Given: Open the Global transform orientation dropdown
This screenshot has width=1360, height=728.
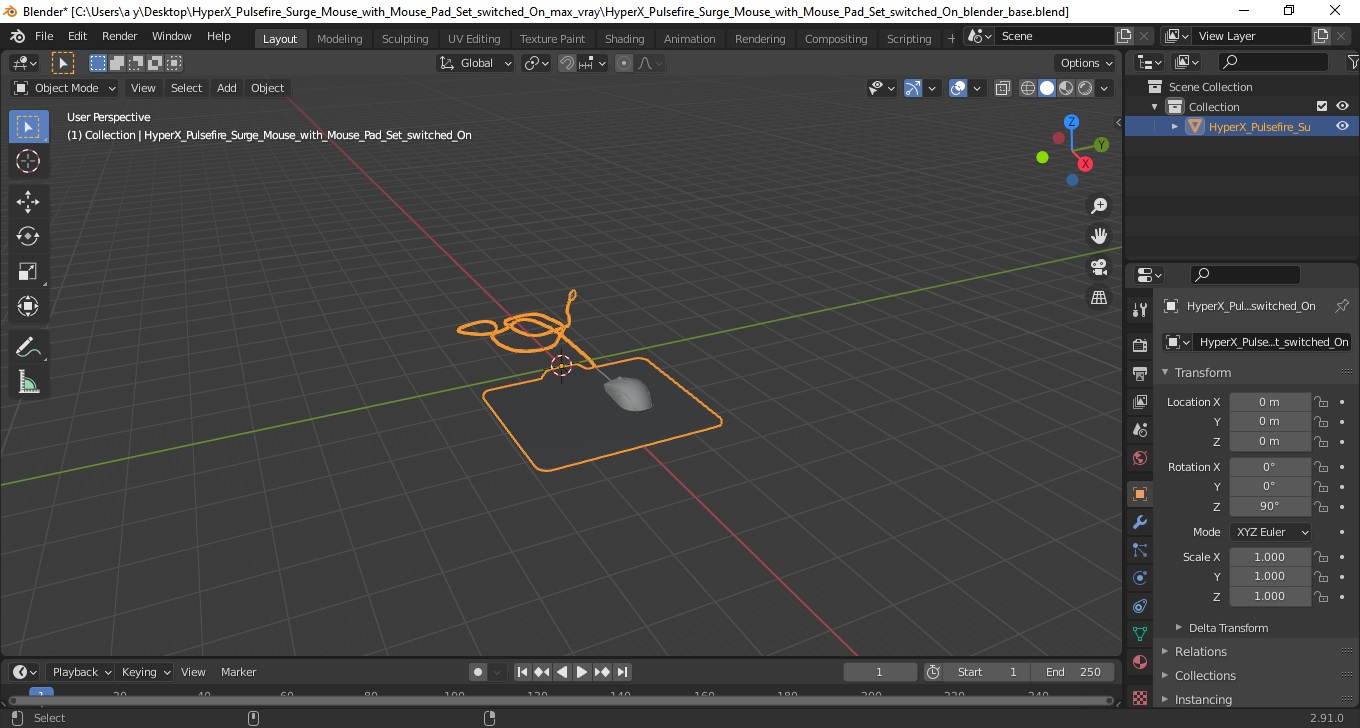Looking at the screenshot, I should click(x=476, y=63).
